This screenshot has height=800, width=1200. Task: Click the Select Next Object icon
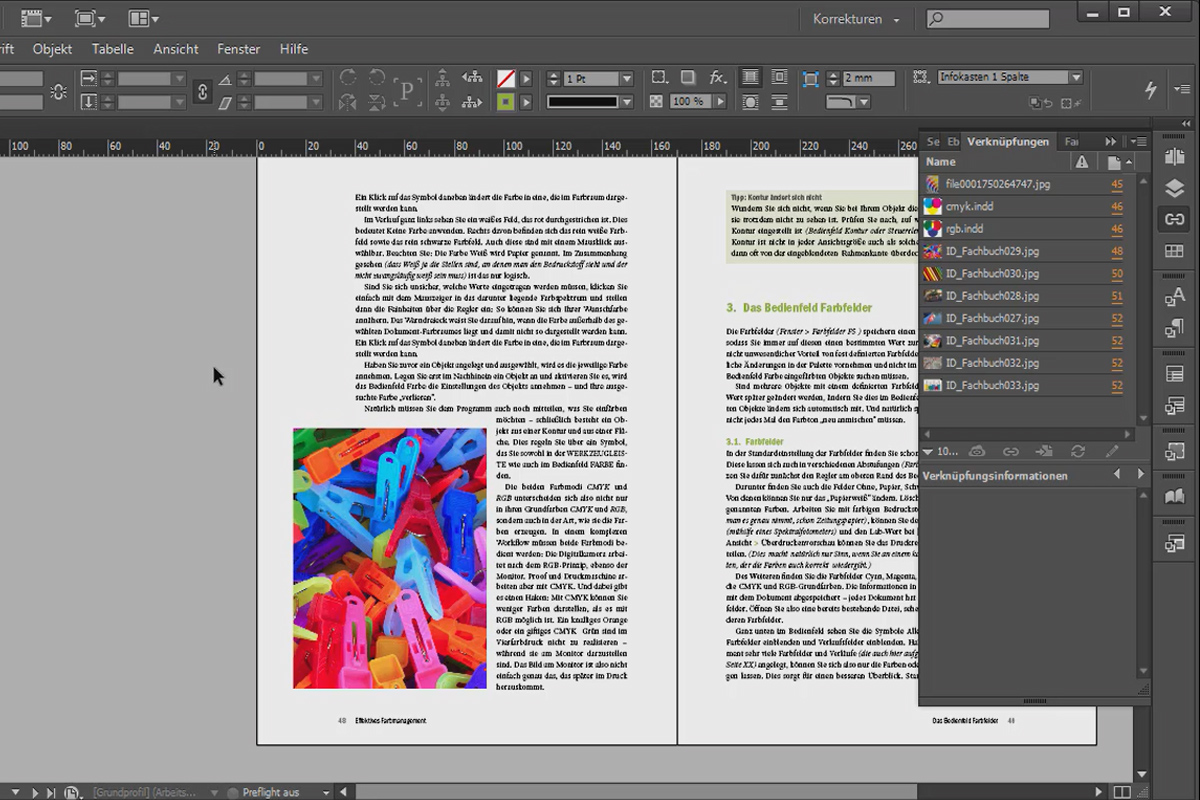coord(472,102)
